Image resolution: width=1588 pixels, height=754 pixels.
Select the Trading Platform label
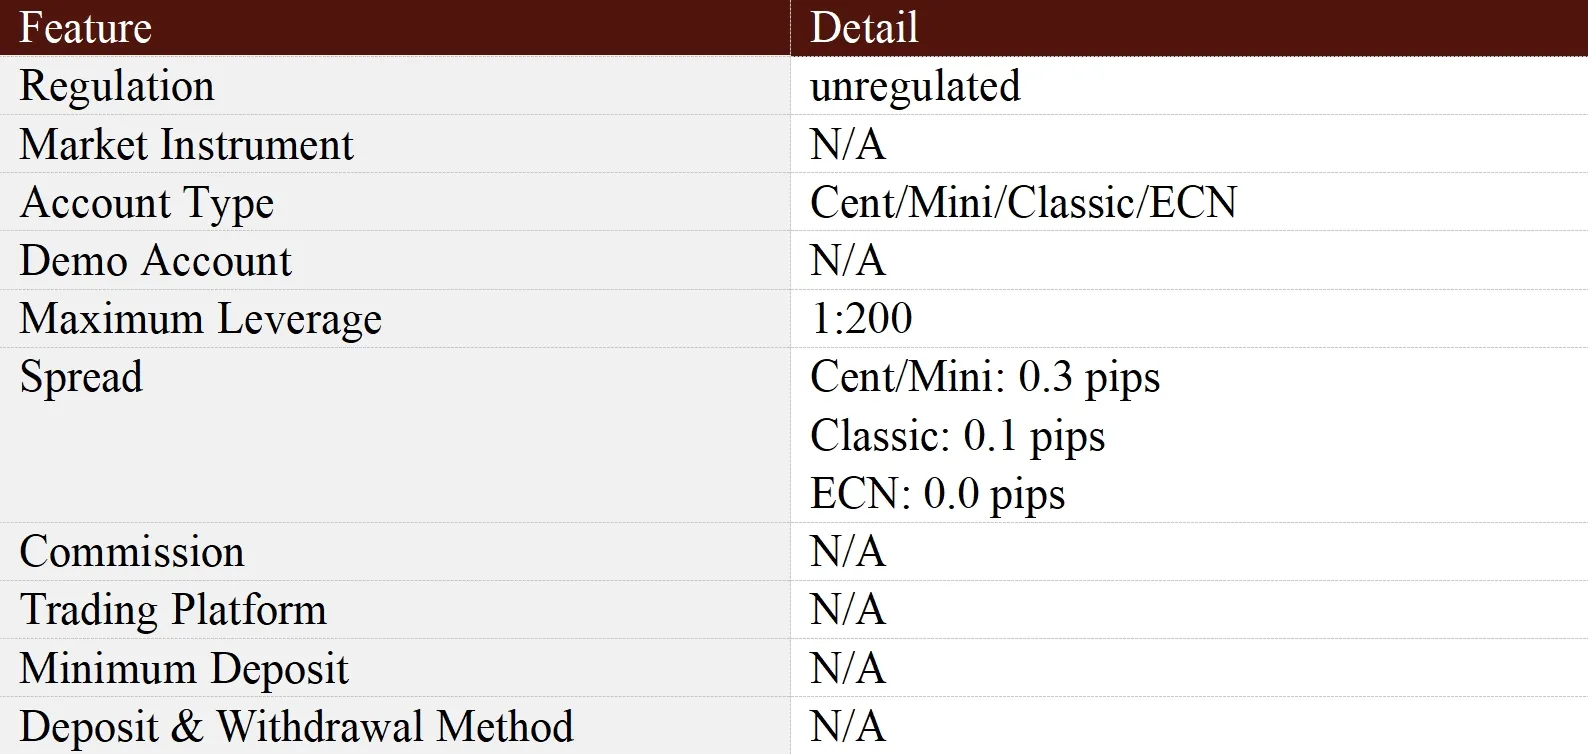coord(174,610)
